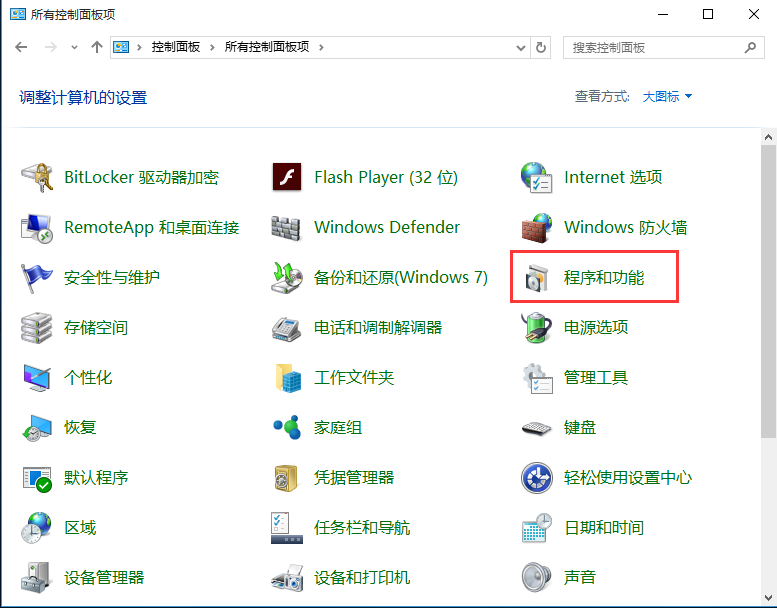
Task: Open the 设备管理器 icon
Action: (x=36, y=578)
